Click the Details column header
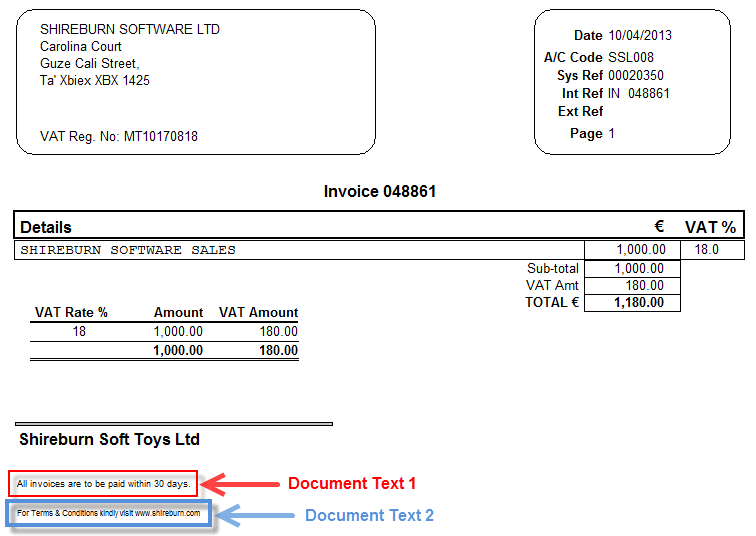This screenshot has width=756, height=536. [46, 227]
